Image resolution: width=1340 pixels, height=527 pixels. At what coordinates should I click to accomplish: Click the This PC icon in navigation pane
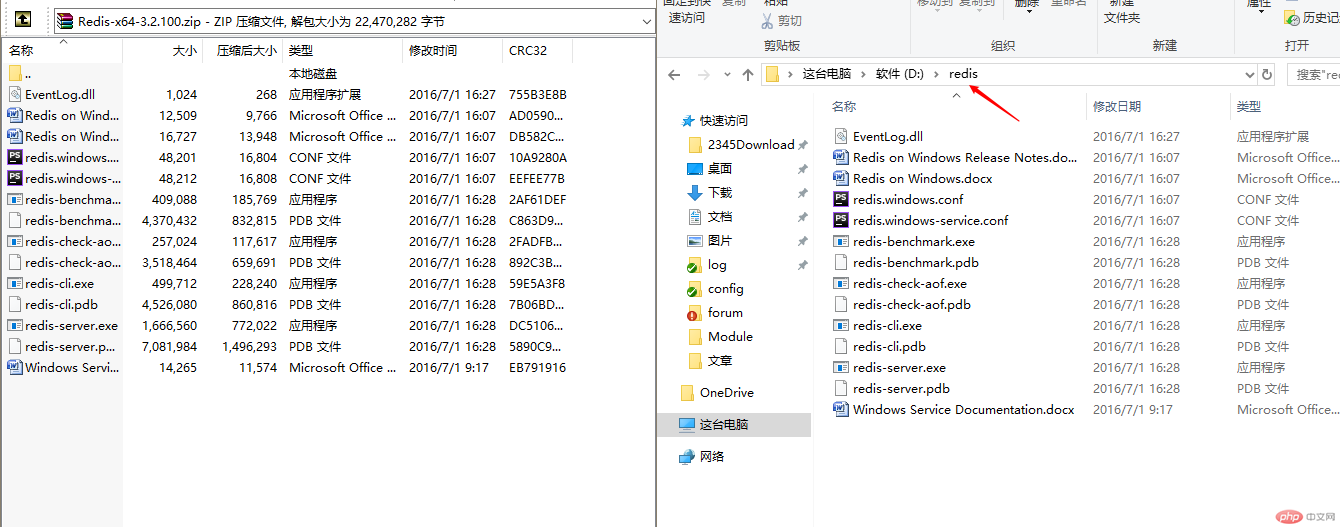tap(687, 424)
